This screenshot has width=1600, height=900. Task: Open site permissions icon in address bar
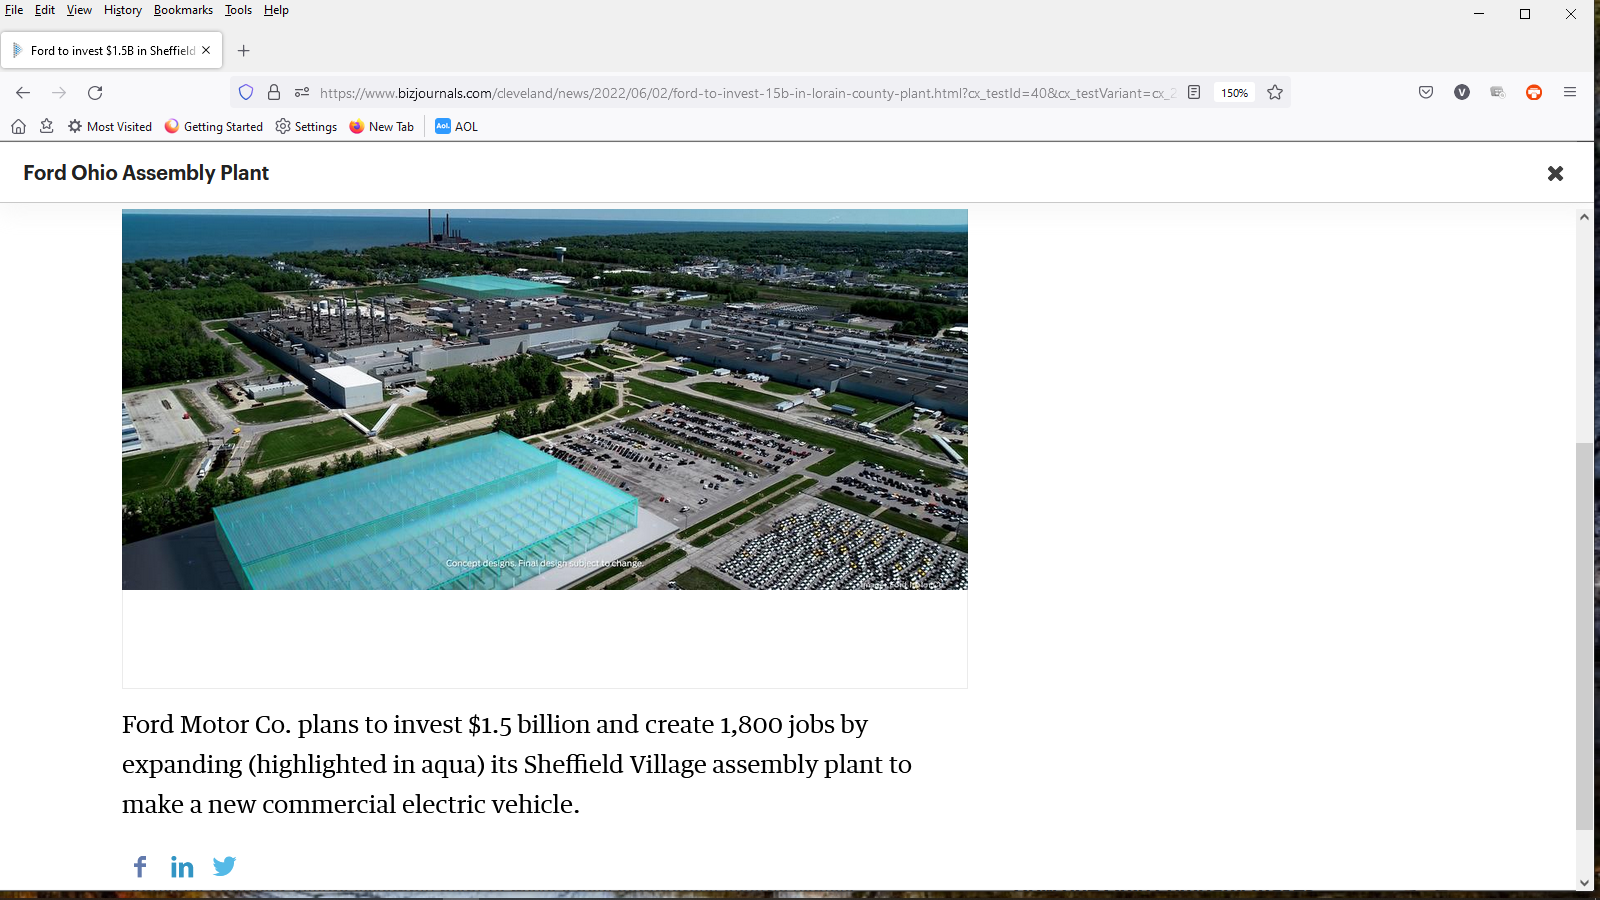[x=302, y=93]
